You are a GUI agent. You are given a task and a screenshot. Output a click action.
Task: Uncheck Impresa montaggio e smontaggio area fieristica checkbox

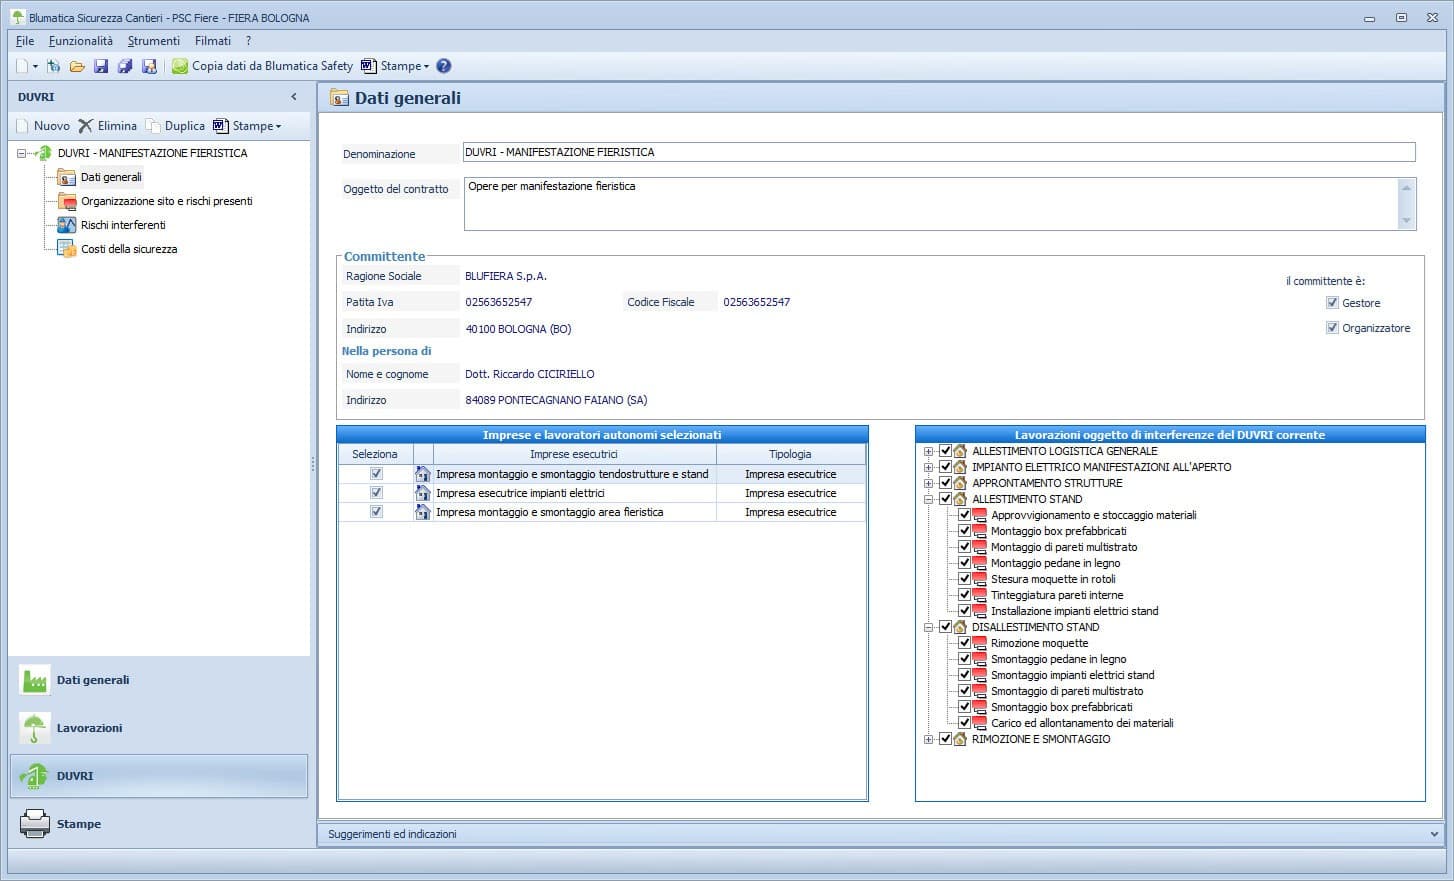pyautogui.click(x=376, y=512)
